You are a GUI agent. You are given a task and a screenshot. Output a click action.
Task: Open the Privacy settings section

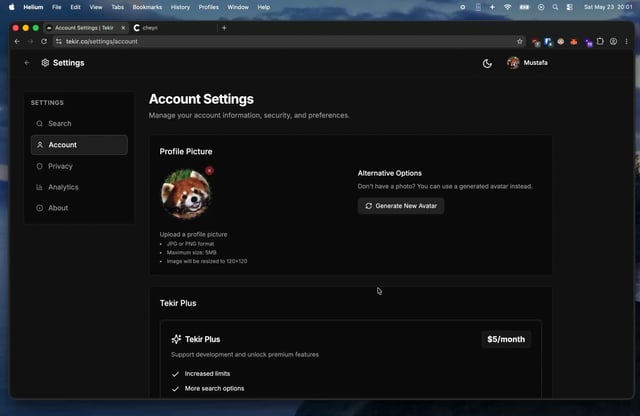coord(79,166)
